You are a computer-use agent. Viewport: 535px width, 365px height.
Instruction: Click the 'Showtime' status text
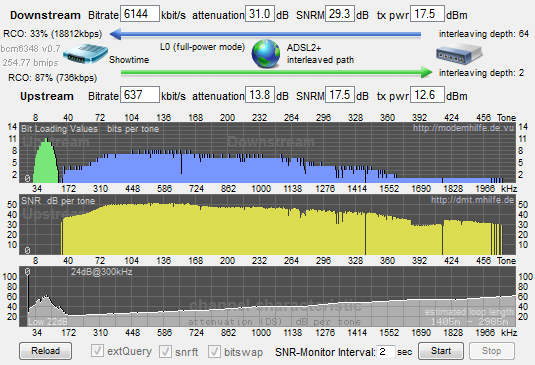click(x=129, y=60)
